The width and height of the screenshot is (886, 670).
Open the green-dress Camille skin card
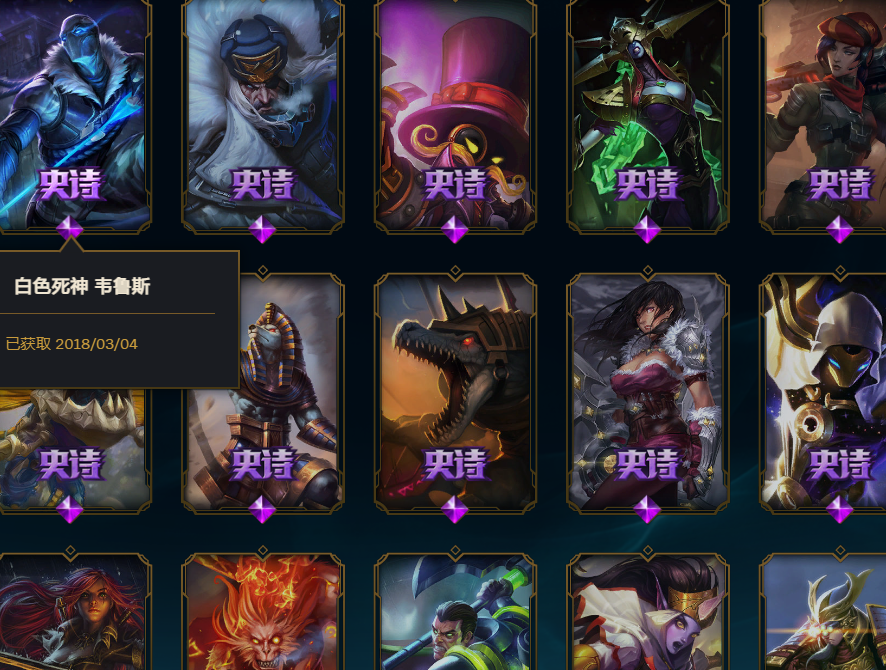pos(648,116)
